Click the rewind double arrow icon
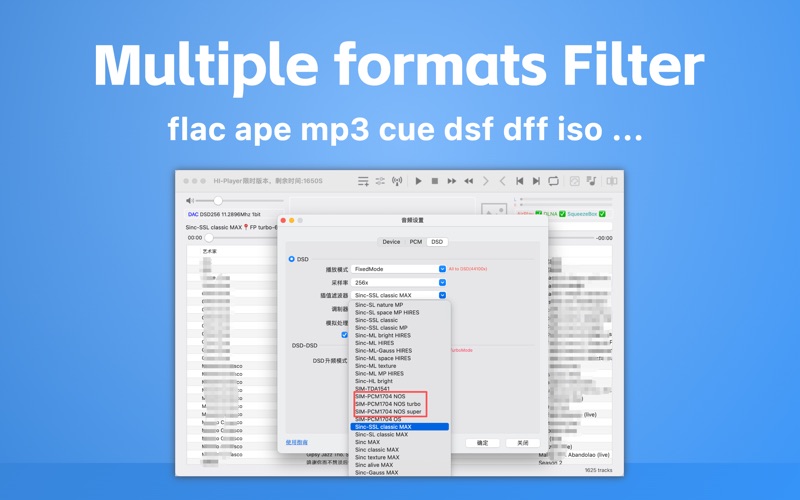The image size is (800, 500). 468,181
